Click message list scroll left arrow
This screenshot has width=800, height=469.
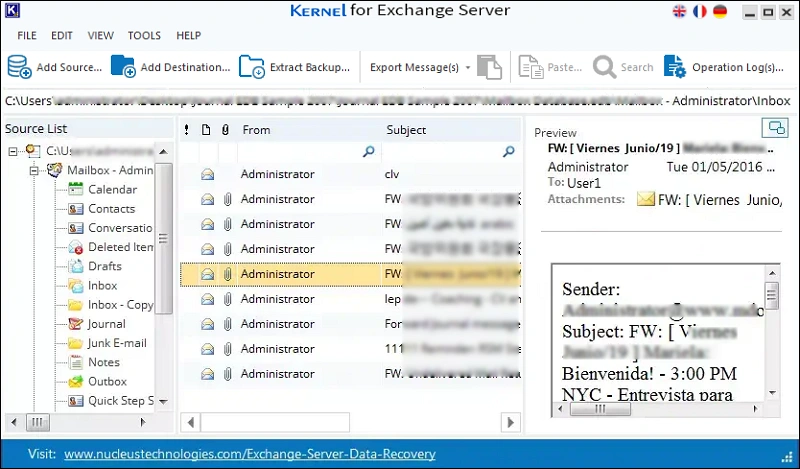(x=190, y=423)
